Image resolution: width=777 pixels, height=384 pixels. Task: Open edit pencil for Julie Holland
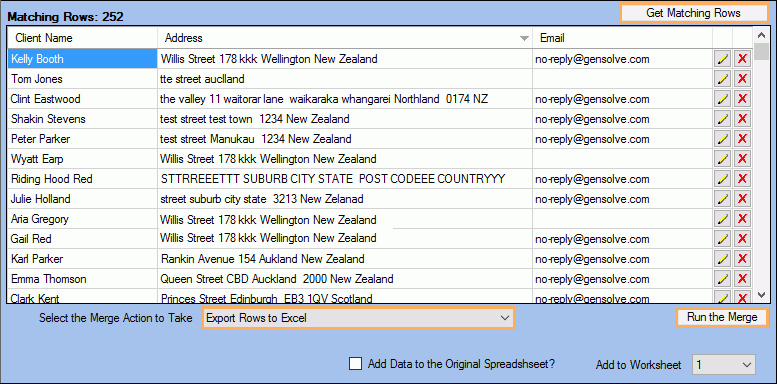tap(722, 199)
